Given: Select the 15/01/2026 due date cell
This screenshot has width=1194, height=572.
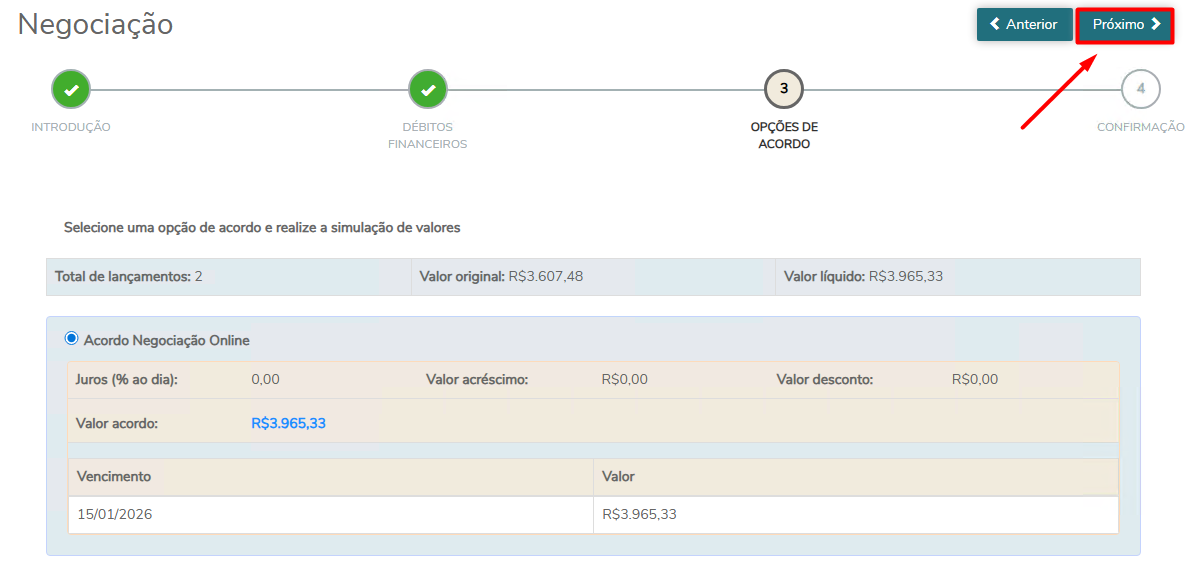Looking at the screenshot, I should (x=115, y=515).
